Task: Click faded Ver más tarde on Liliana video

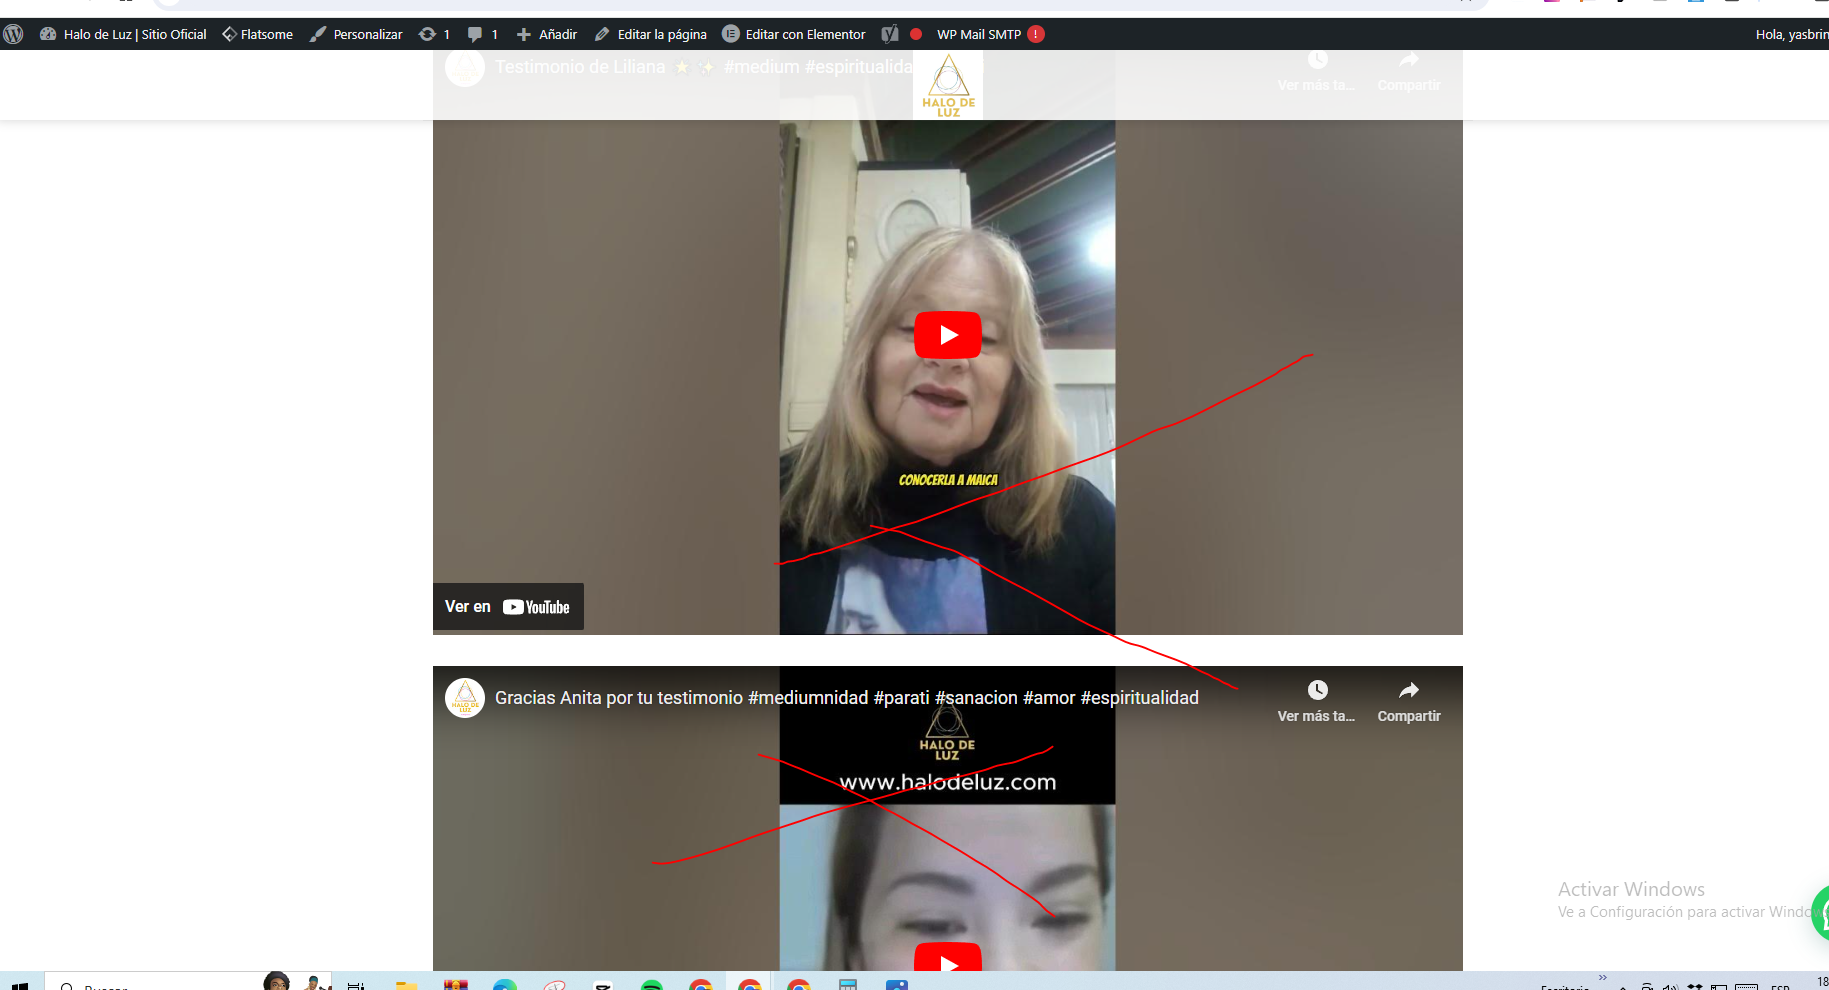Action: (x=1317, y=71)
